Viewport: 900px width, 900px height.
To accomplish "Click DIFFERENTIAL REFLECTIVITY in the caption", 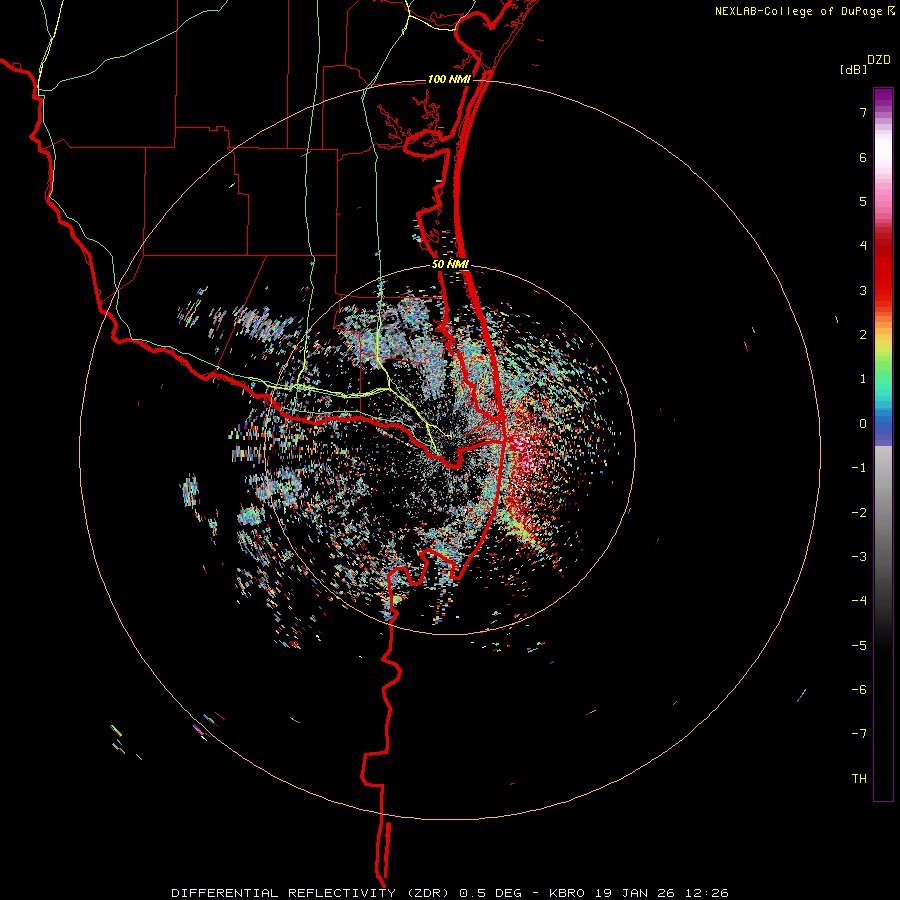I will [x=284, y=893].
